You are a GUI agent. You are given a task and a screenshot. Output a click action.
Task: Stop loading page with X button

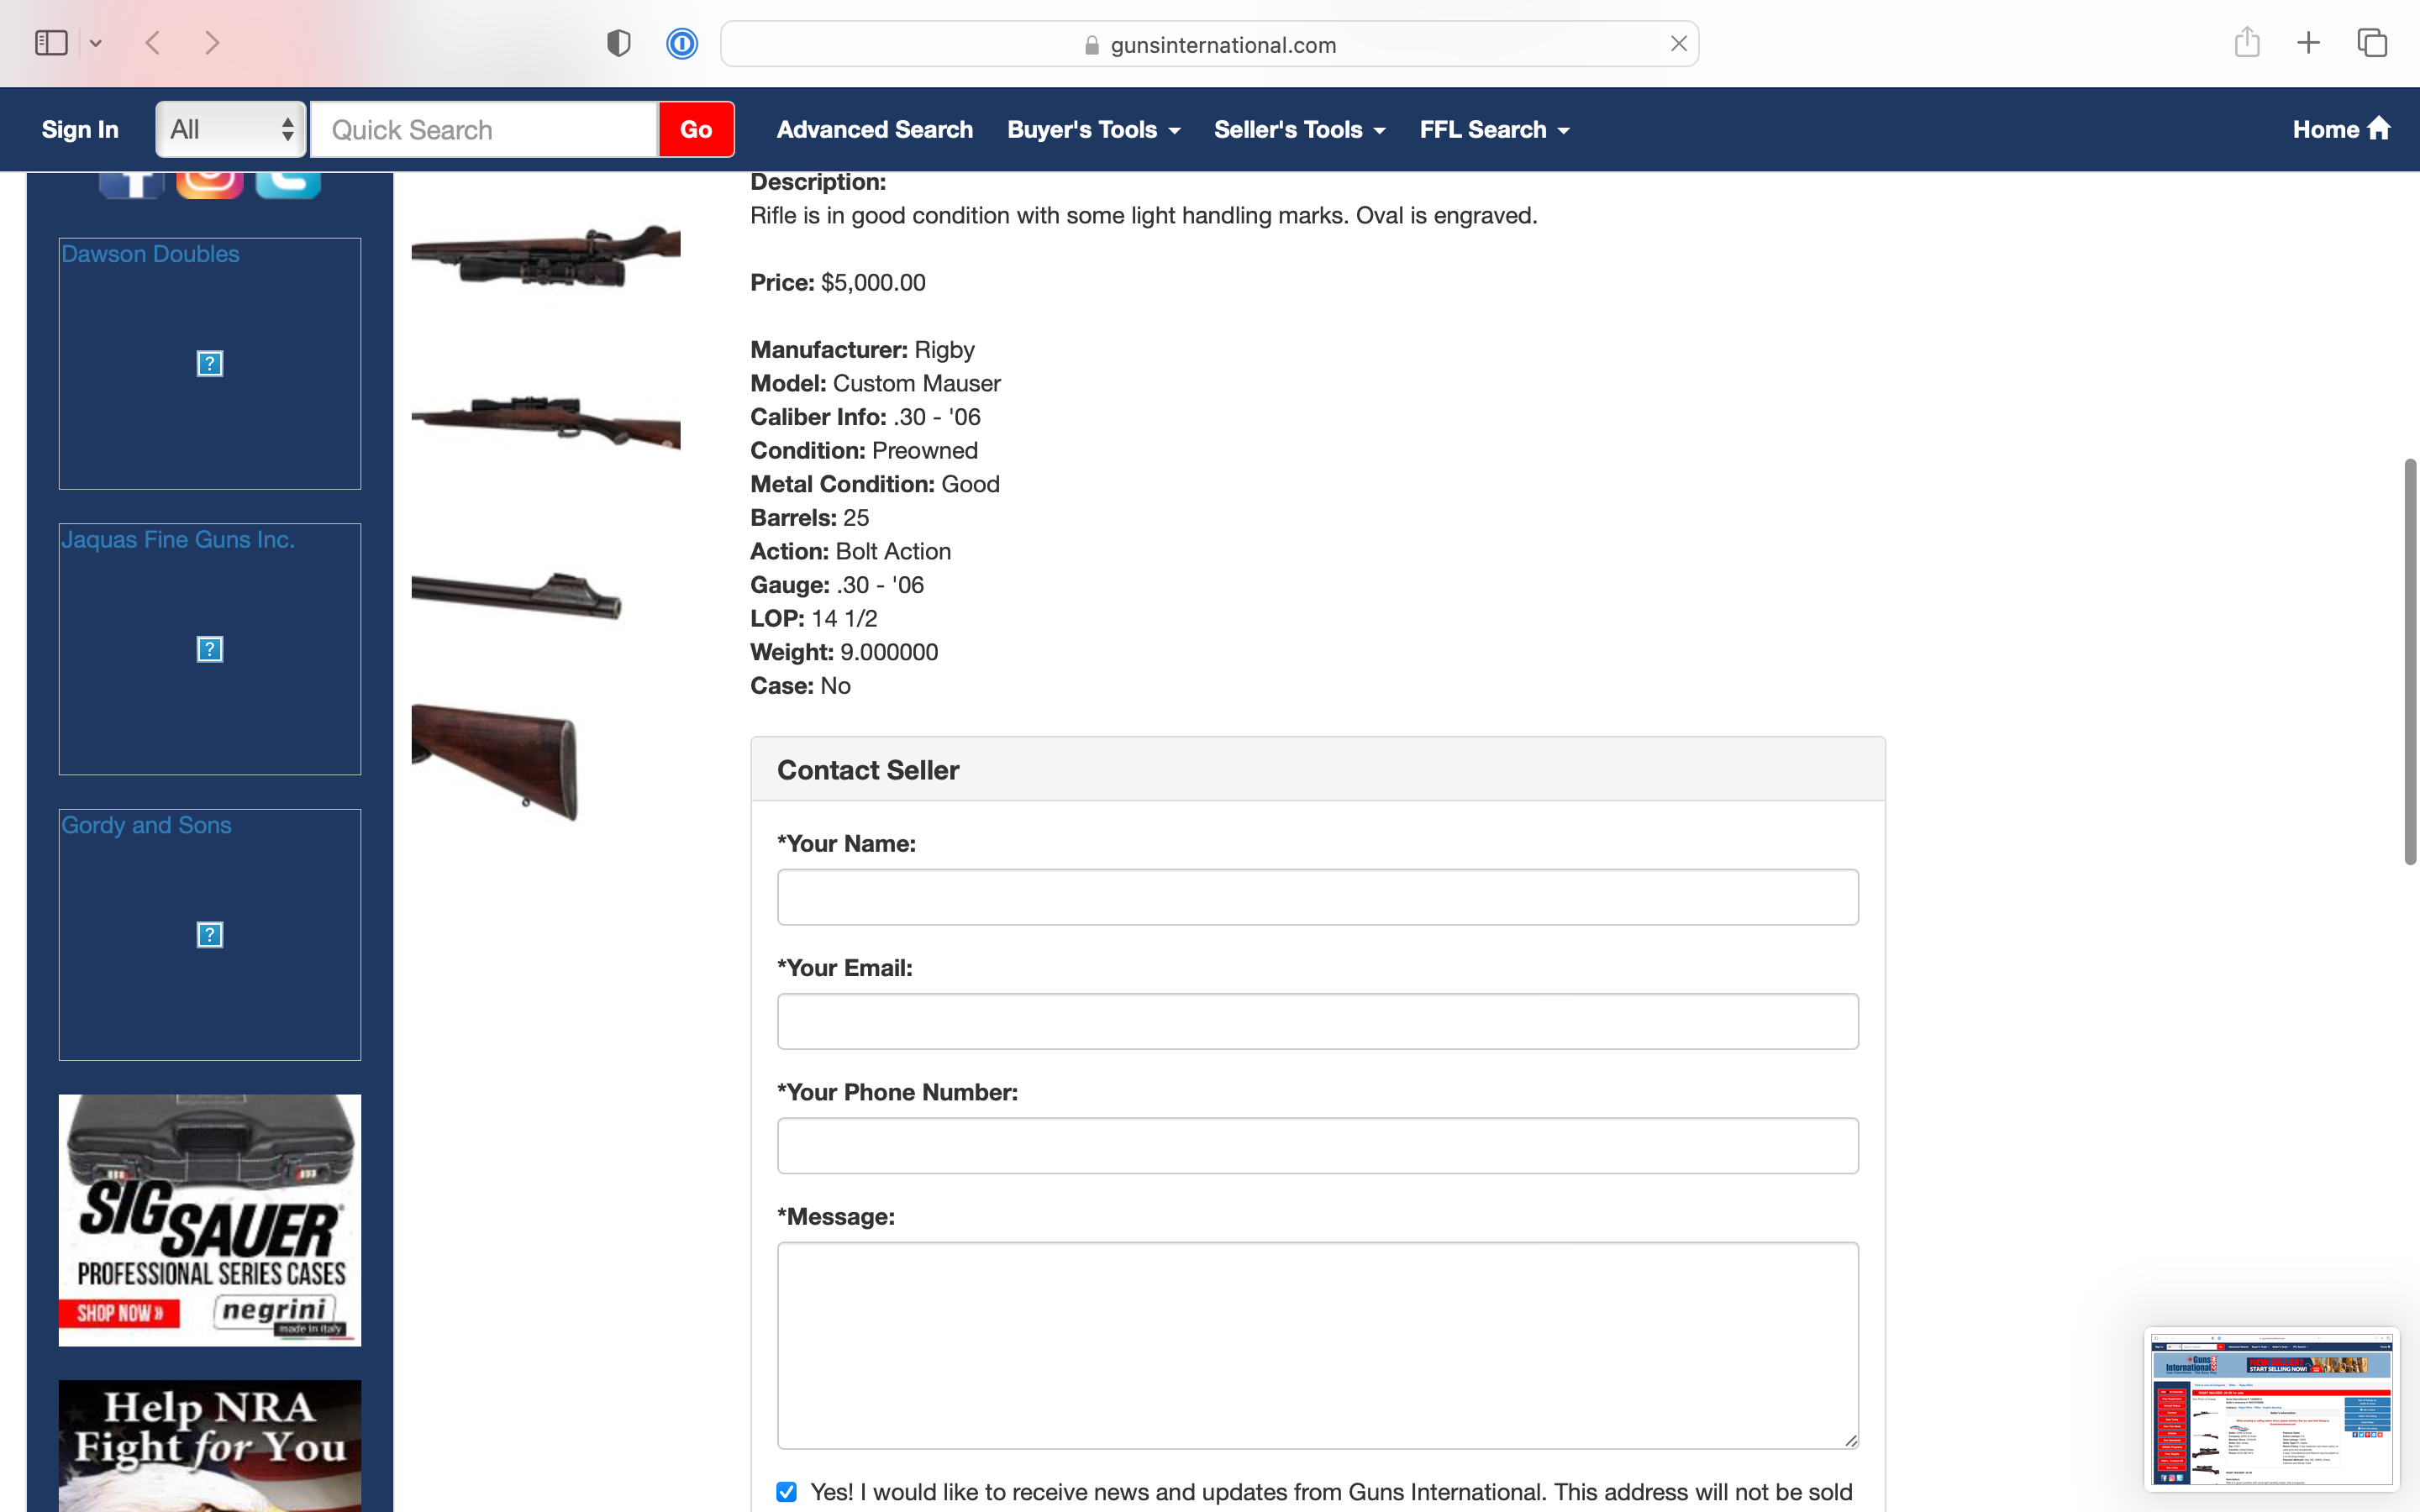[1679, 43]
